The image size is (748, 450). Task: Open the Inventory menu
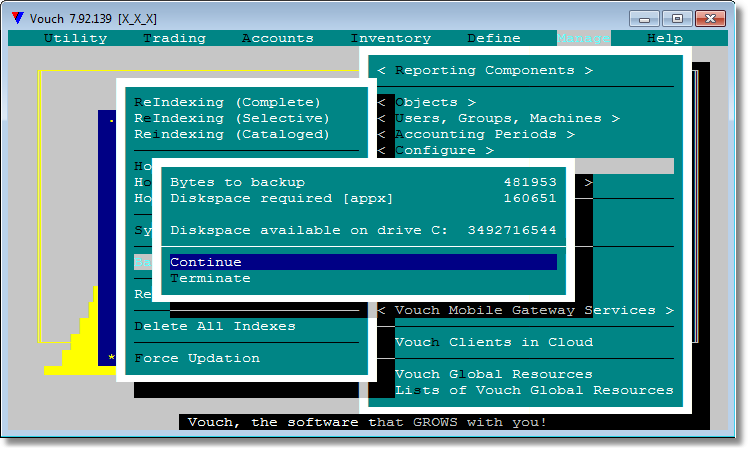[x=391, y=38]
